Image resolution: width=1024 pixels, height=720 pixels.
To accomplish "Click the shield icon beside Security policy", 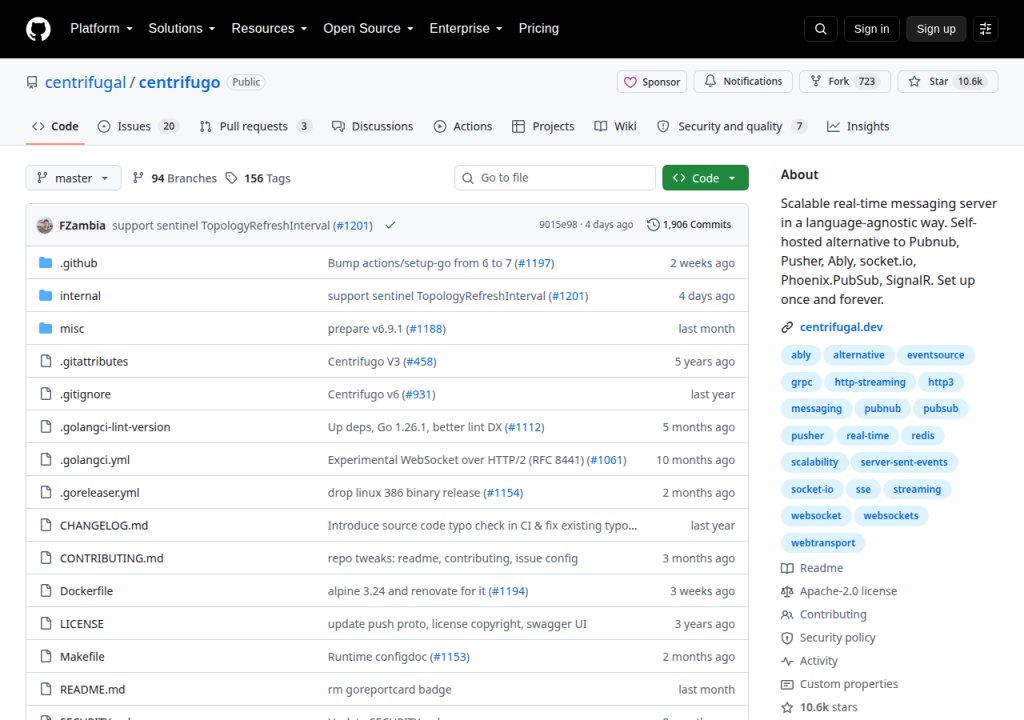I will (788, 638).
